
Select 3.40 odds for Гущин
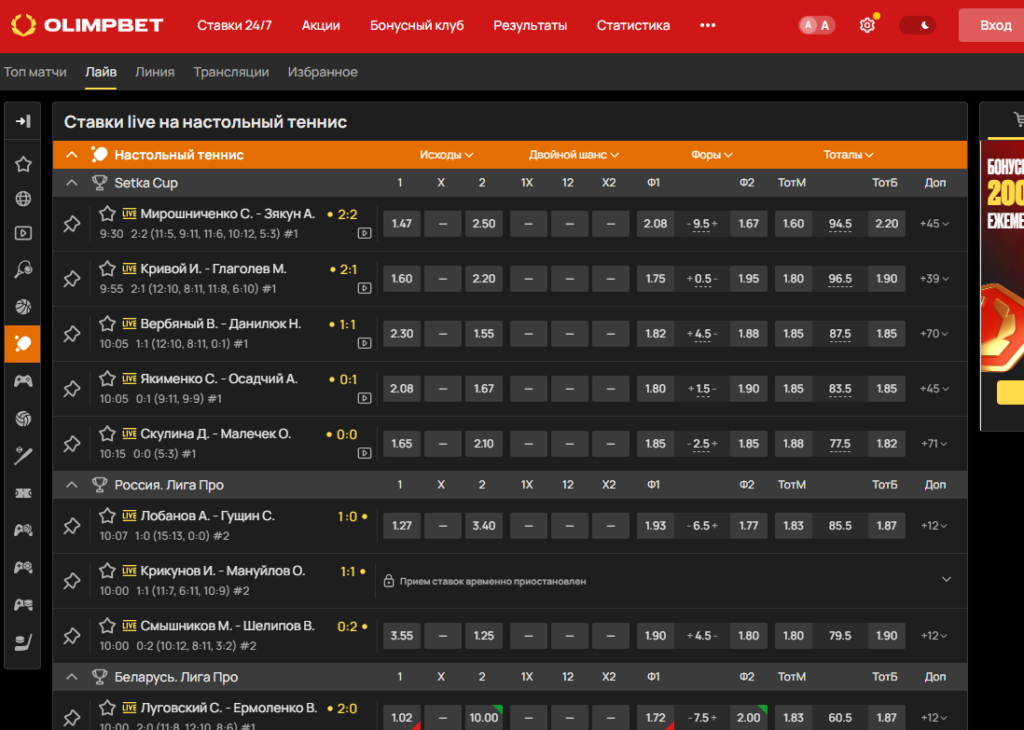tap(484, 526)
